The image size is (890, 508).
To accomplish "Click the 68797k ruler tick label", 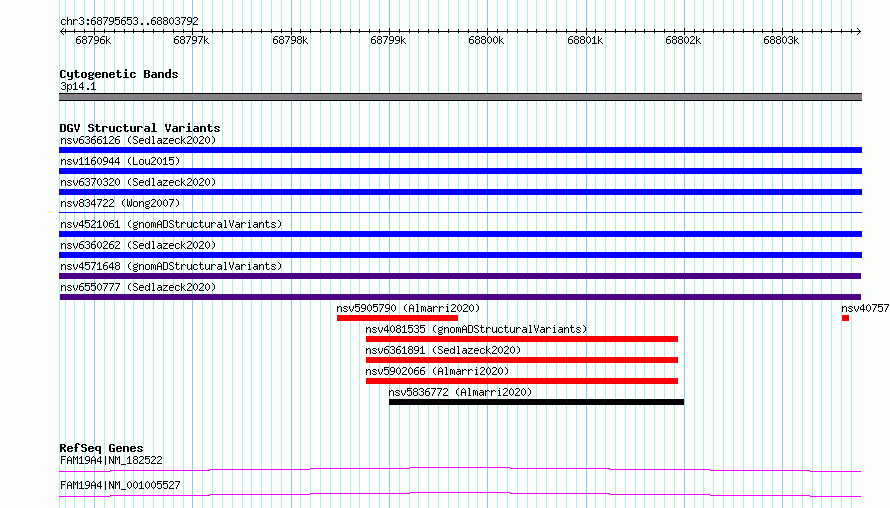I will pos(191,40).
